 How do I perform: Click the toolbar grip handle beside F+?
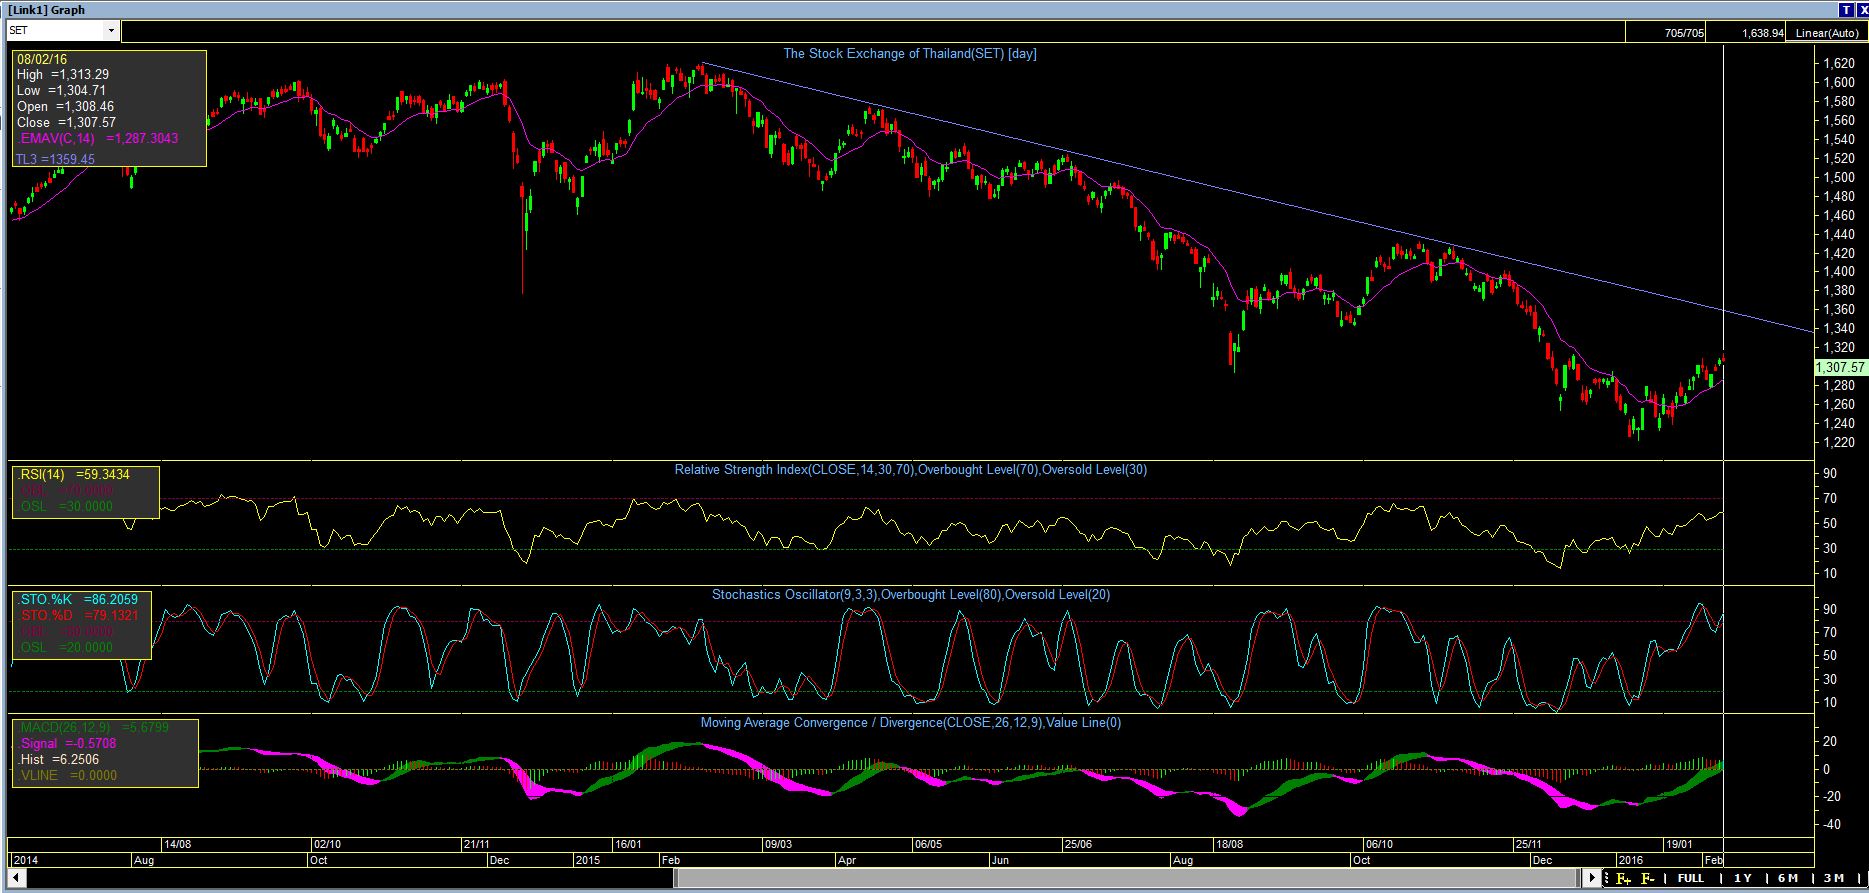point(1606,879)
